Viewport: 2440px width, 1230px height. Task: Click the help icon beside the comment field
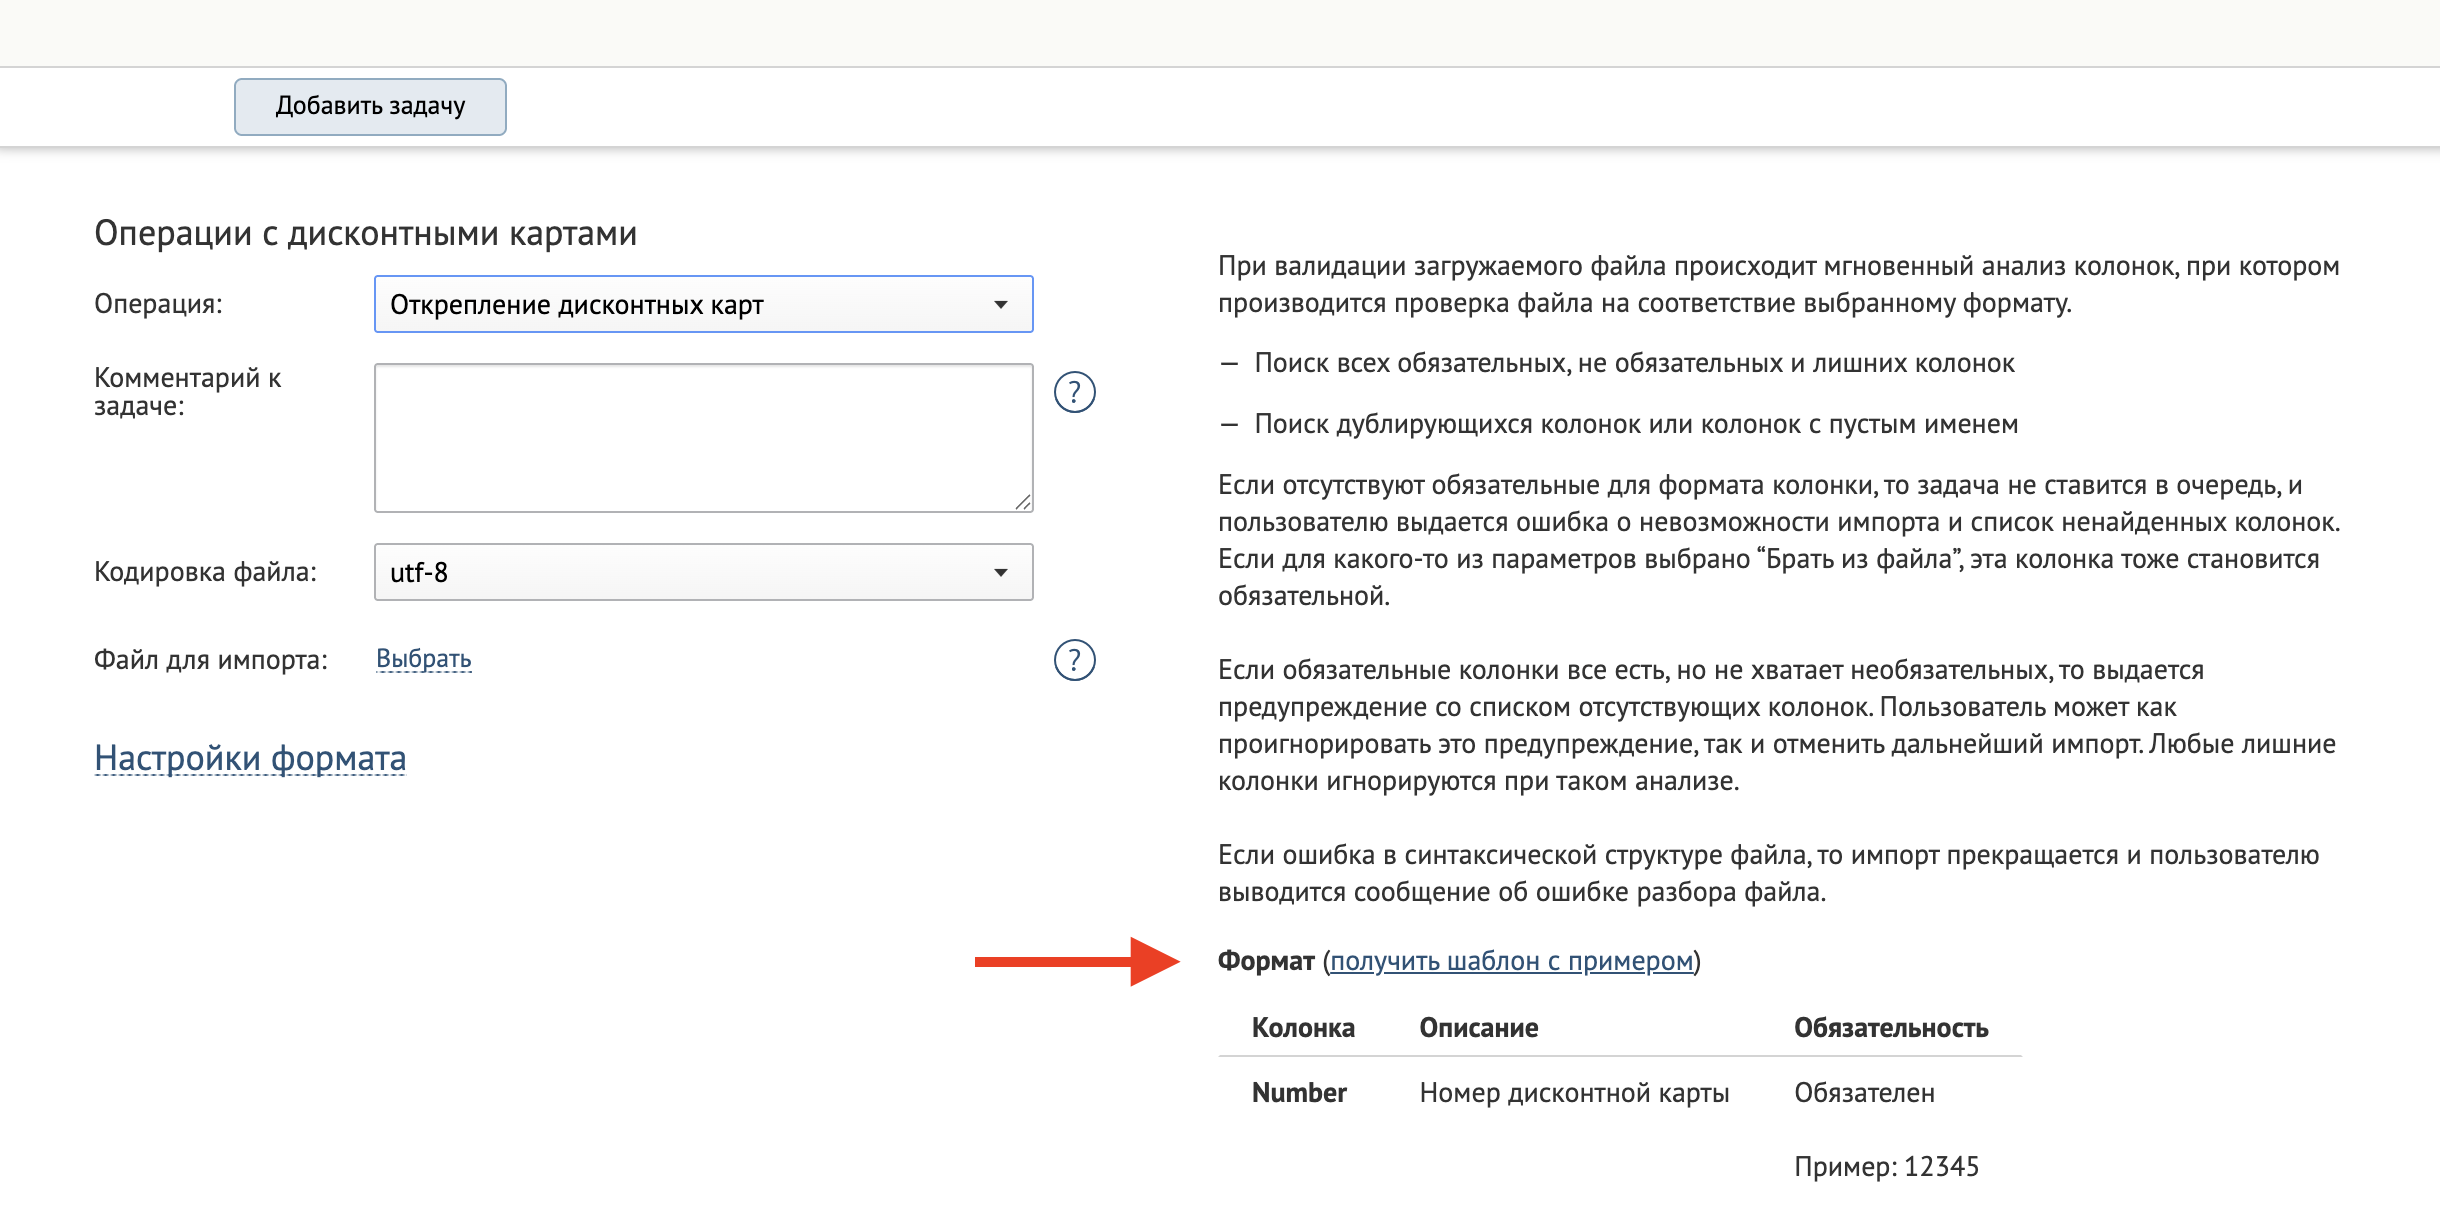1075,392
